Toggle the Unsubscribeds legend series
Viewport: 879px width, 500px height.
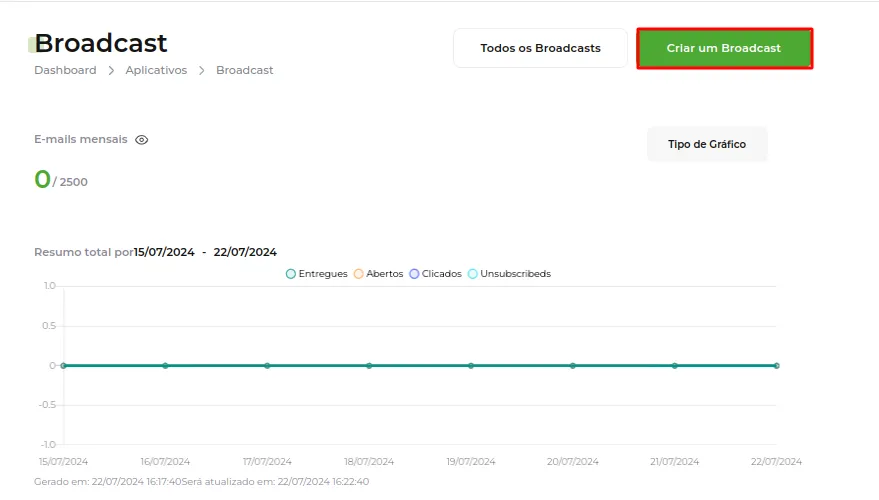click(510, 274)
